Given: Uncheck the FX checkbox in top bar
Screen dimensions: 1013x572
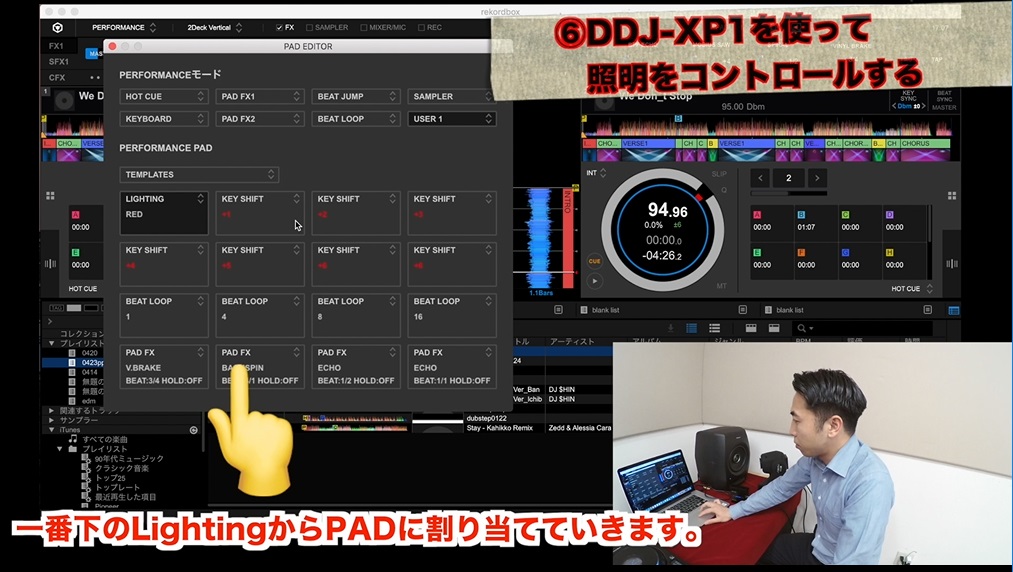Looking at the screenshot, I should (279, 28).
